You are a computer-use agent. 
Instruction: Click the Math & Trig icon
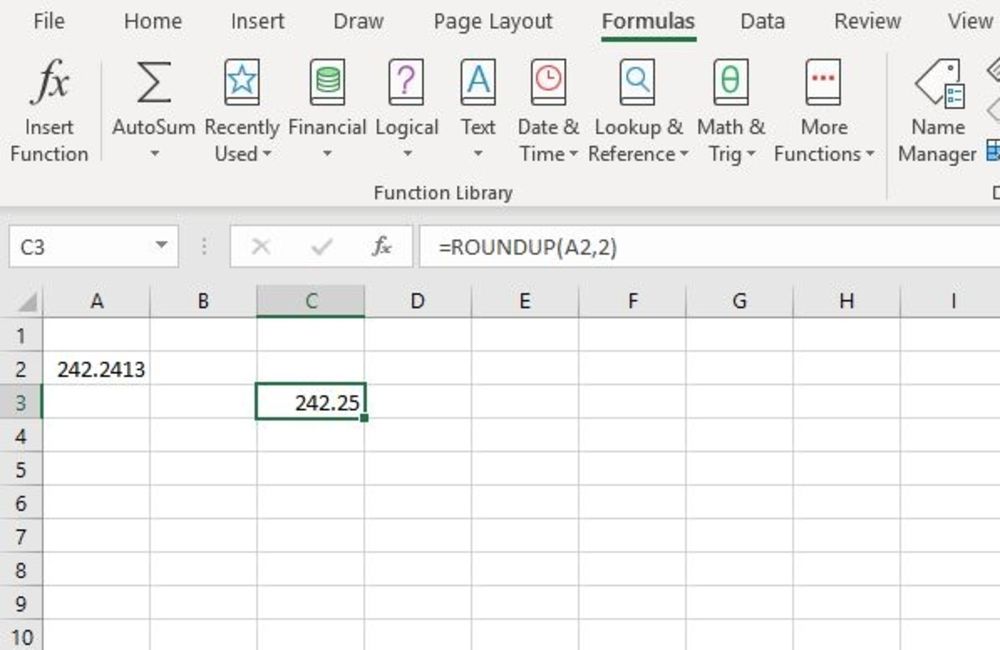click(731, 80)
